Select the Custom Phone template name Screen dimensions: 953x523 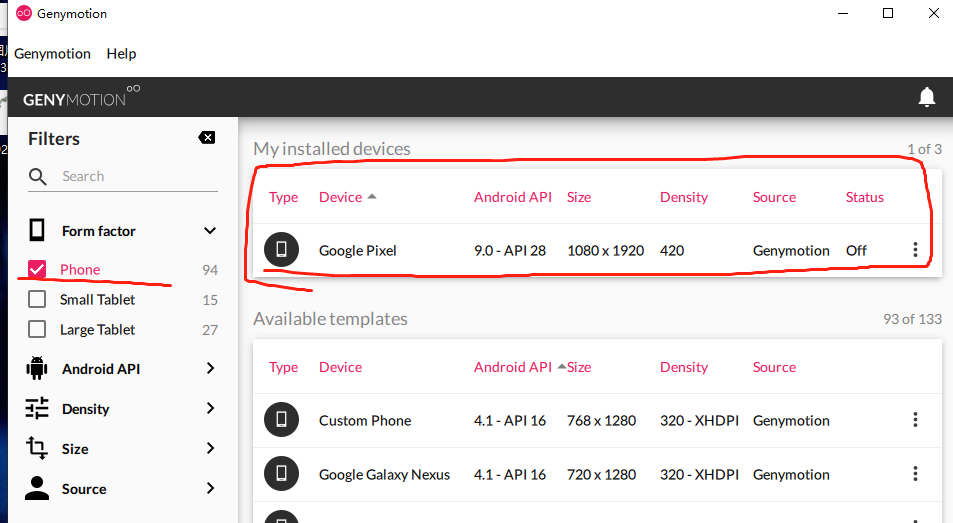365,420
